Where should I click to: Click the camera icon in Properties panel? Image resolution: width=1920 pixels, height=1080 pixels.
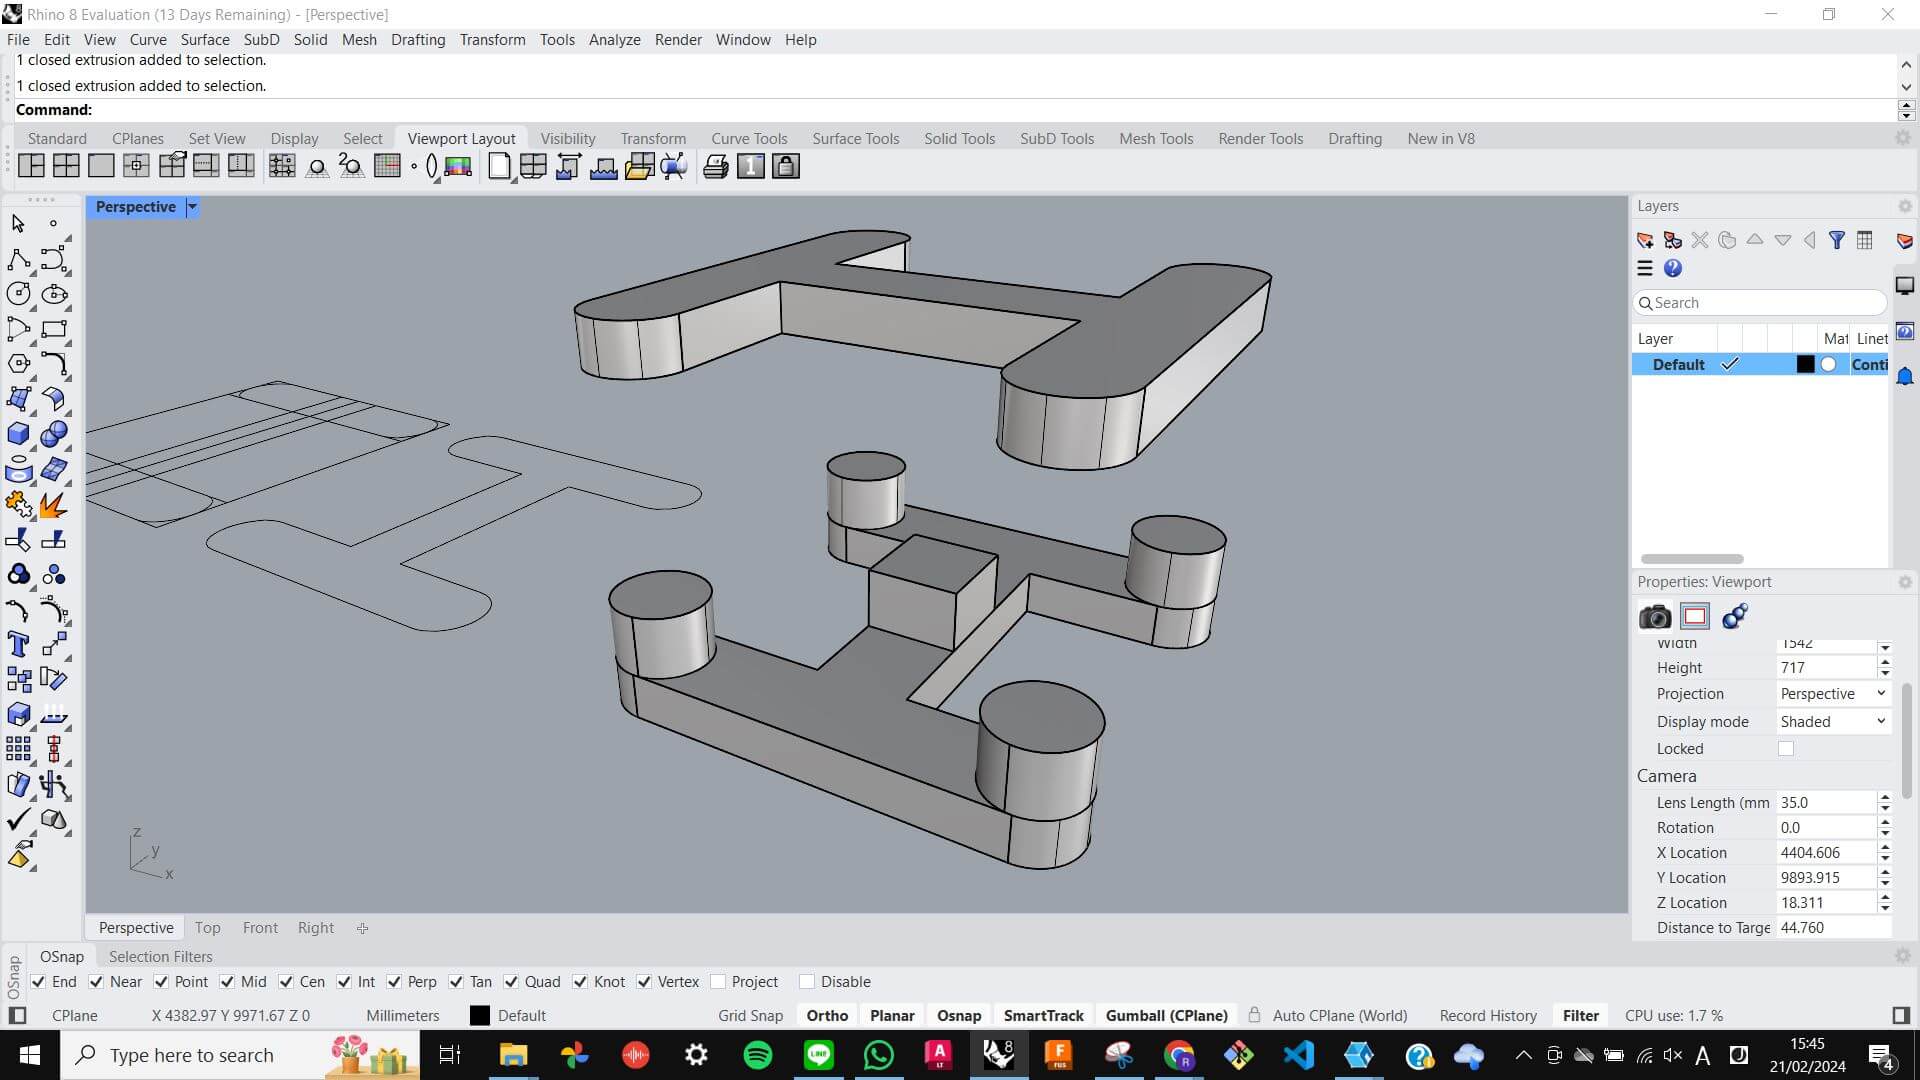(x=1655, y=617)
